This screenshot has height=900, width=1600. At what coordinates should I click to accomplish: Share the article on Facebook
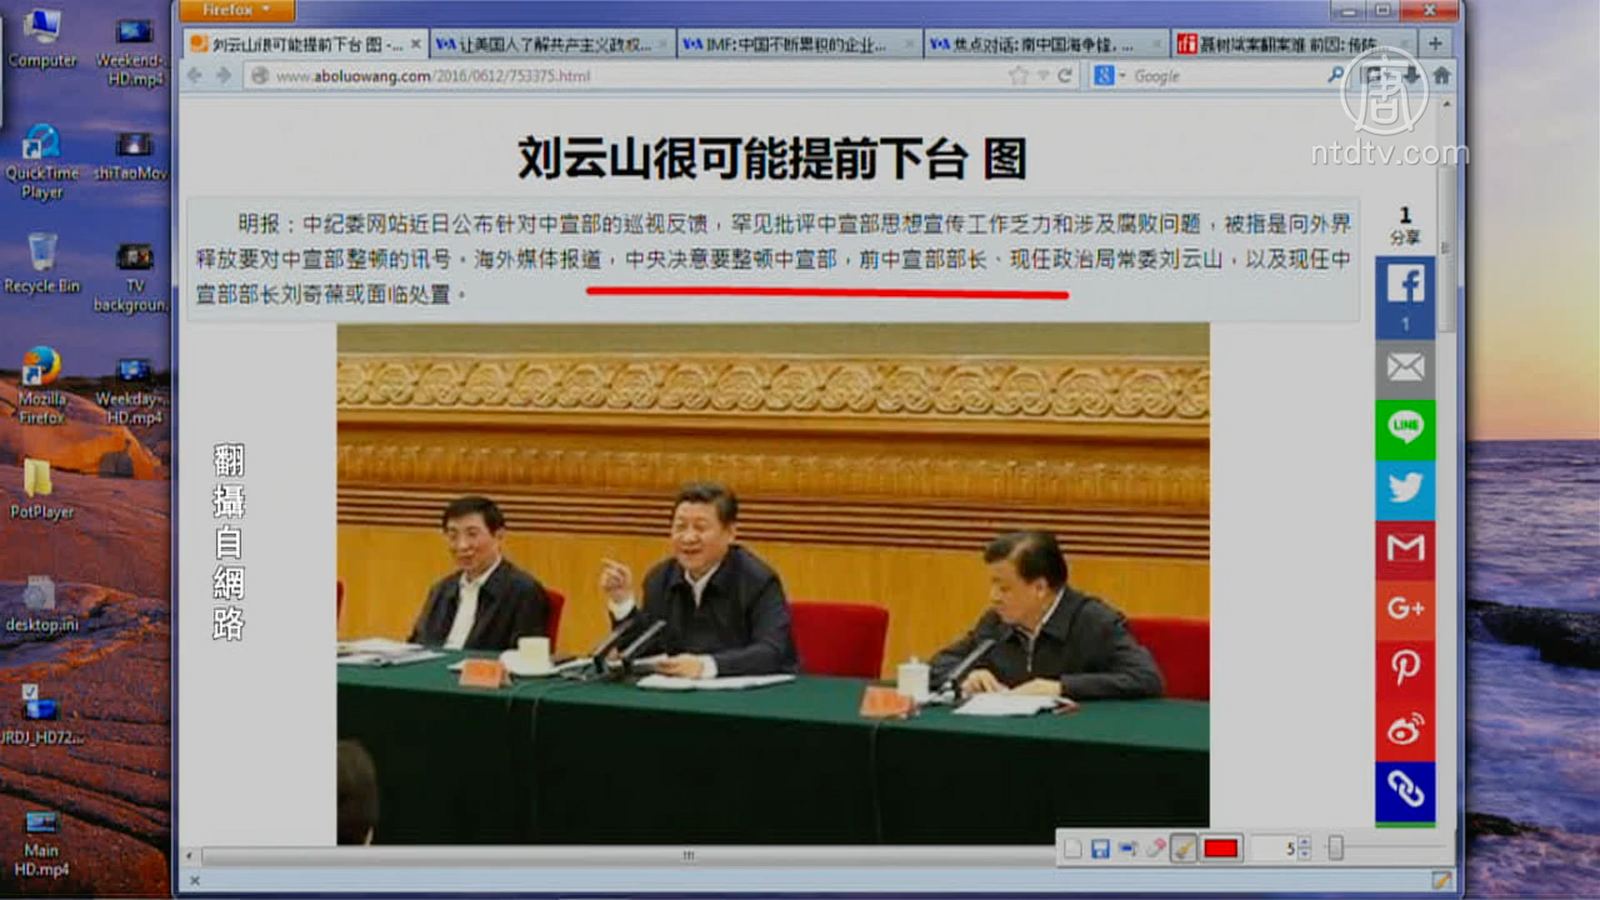point(1405,286)
